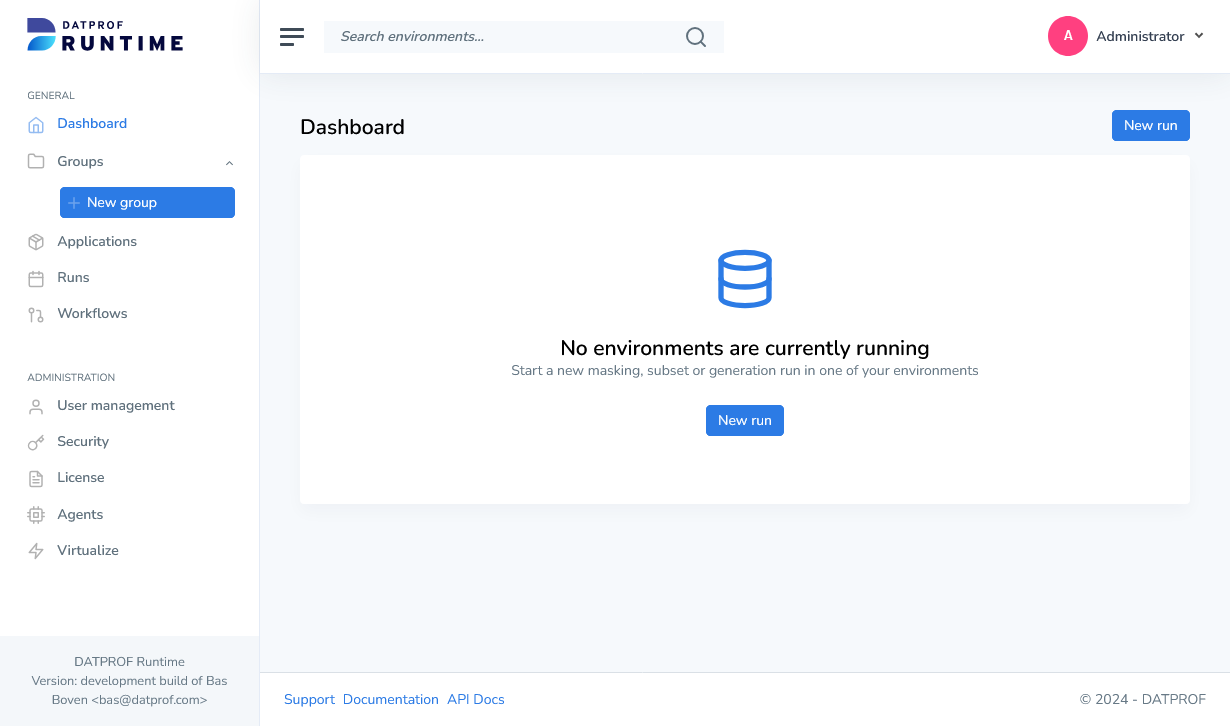Click the Administrator avatar circle
Viewport: 1230px width, 726px height.
(x=1068, y=36)
